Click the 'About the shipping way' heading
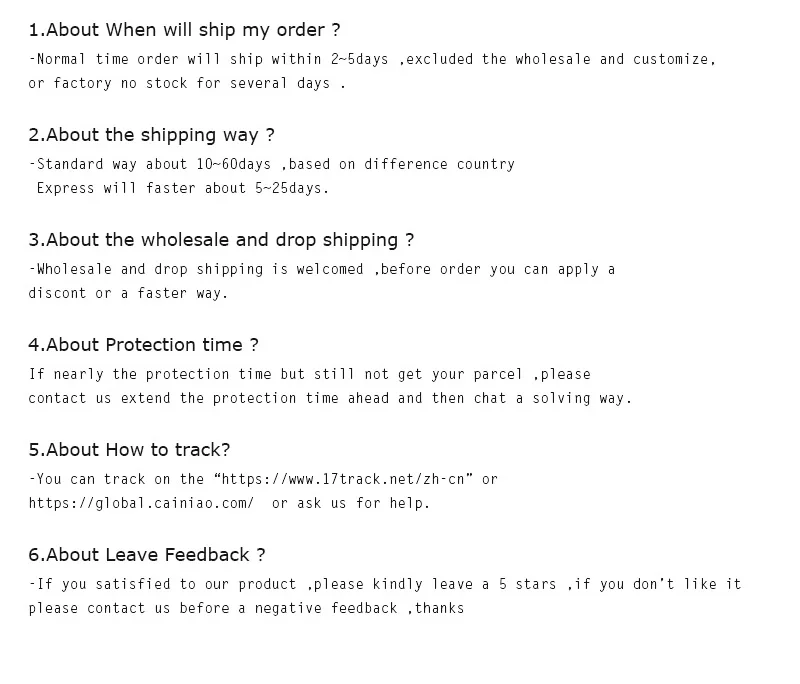This screenshot has width=800, height=684. click(x=151, y=135)
